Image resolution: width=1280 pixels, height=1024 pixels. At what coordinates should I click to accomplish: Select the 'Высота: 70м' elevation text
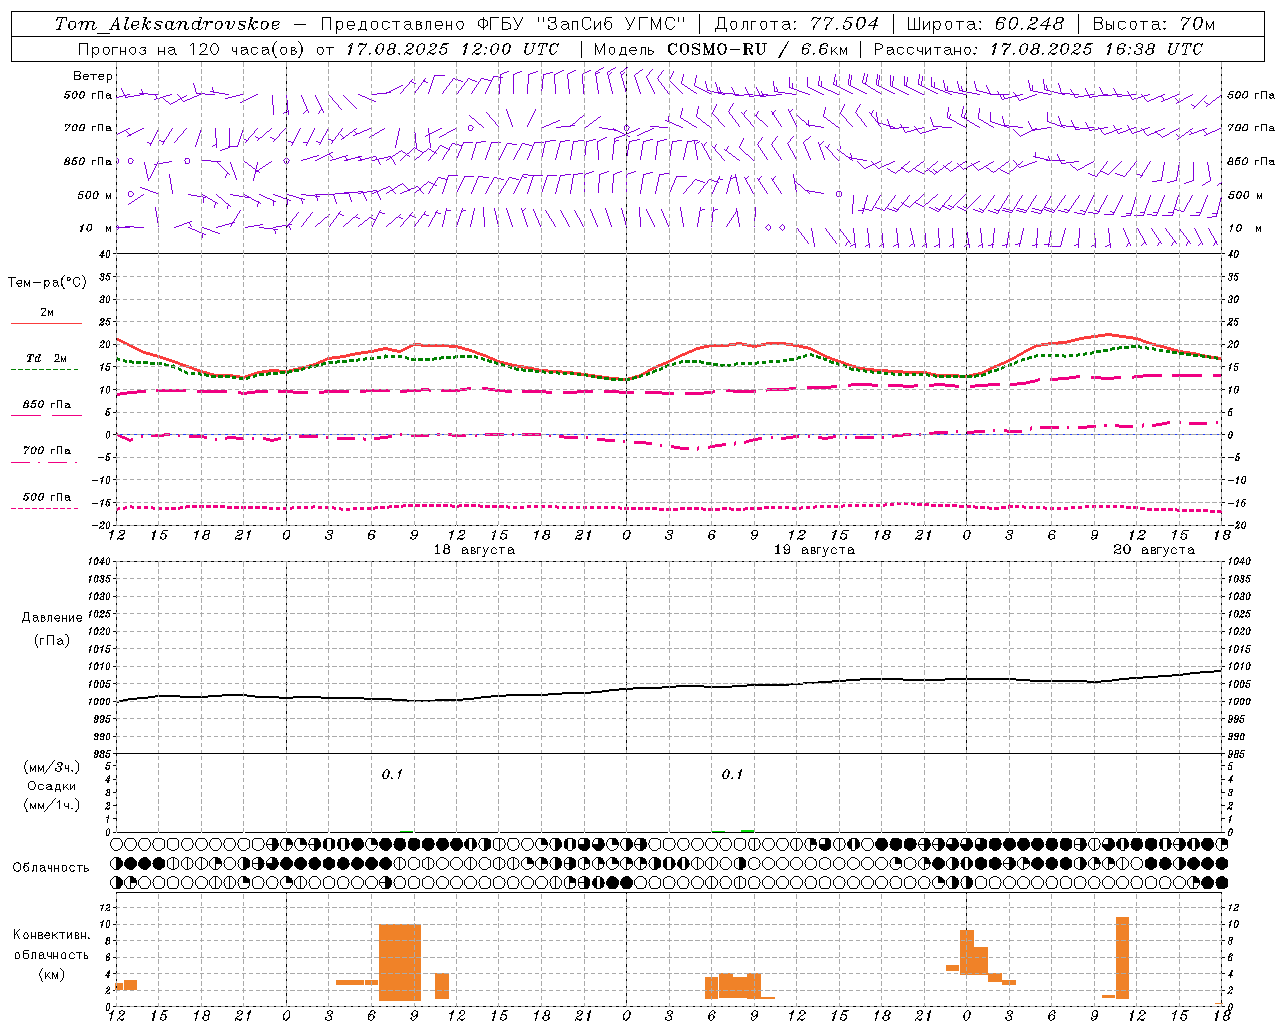point(1154,24)
